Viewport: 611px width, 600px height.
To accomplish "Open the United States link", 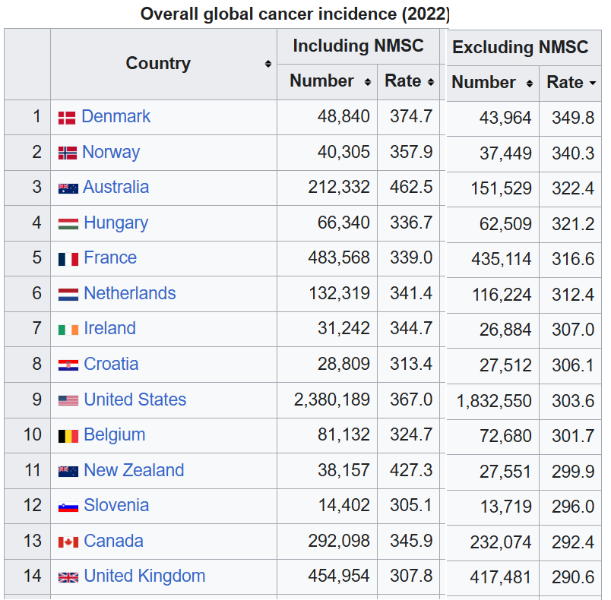I will pyautogui.click(x=135, y=399).
